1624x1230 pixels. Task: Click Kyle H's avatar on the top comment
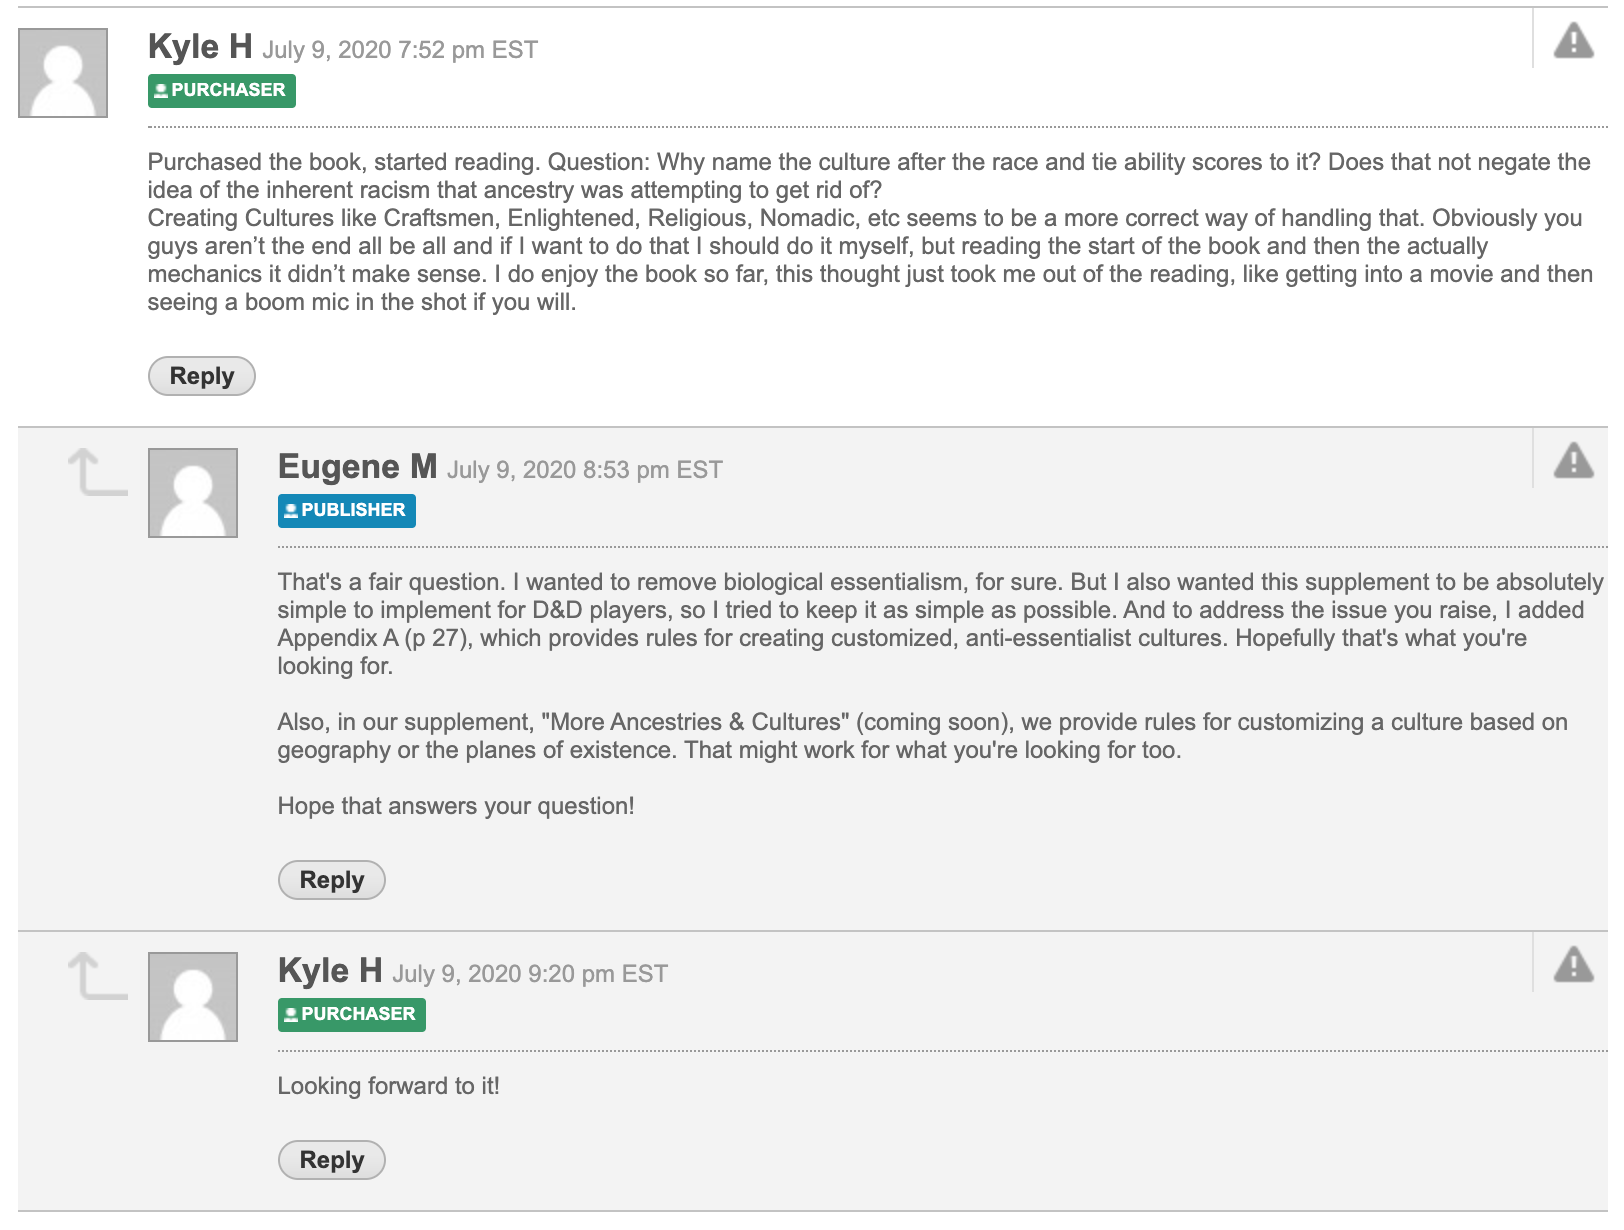(x=63, y=73)
